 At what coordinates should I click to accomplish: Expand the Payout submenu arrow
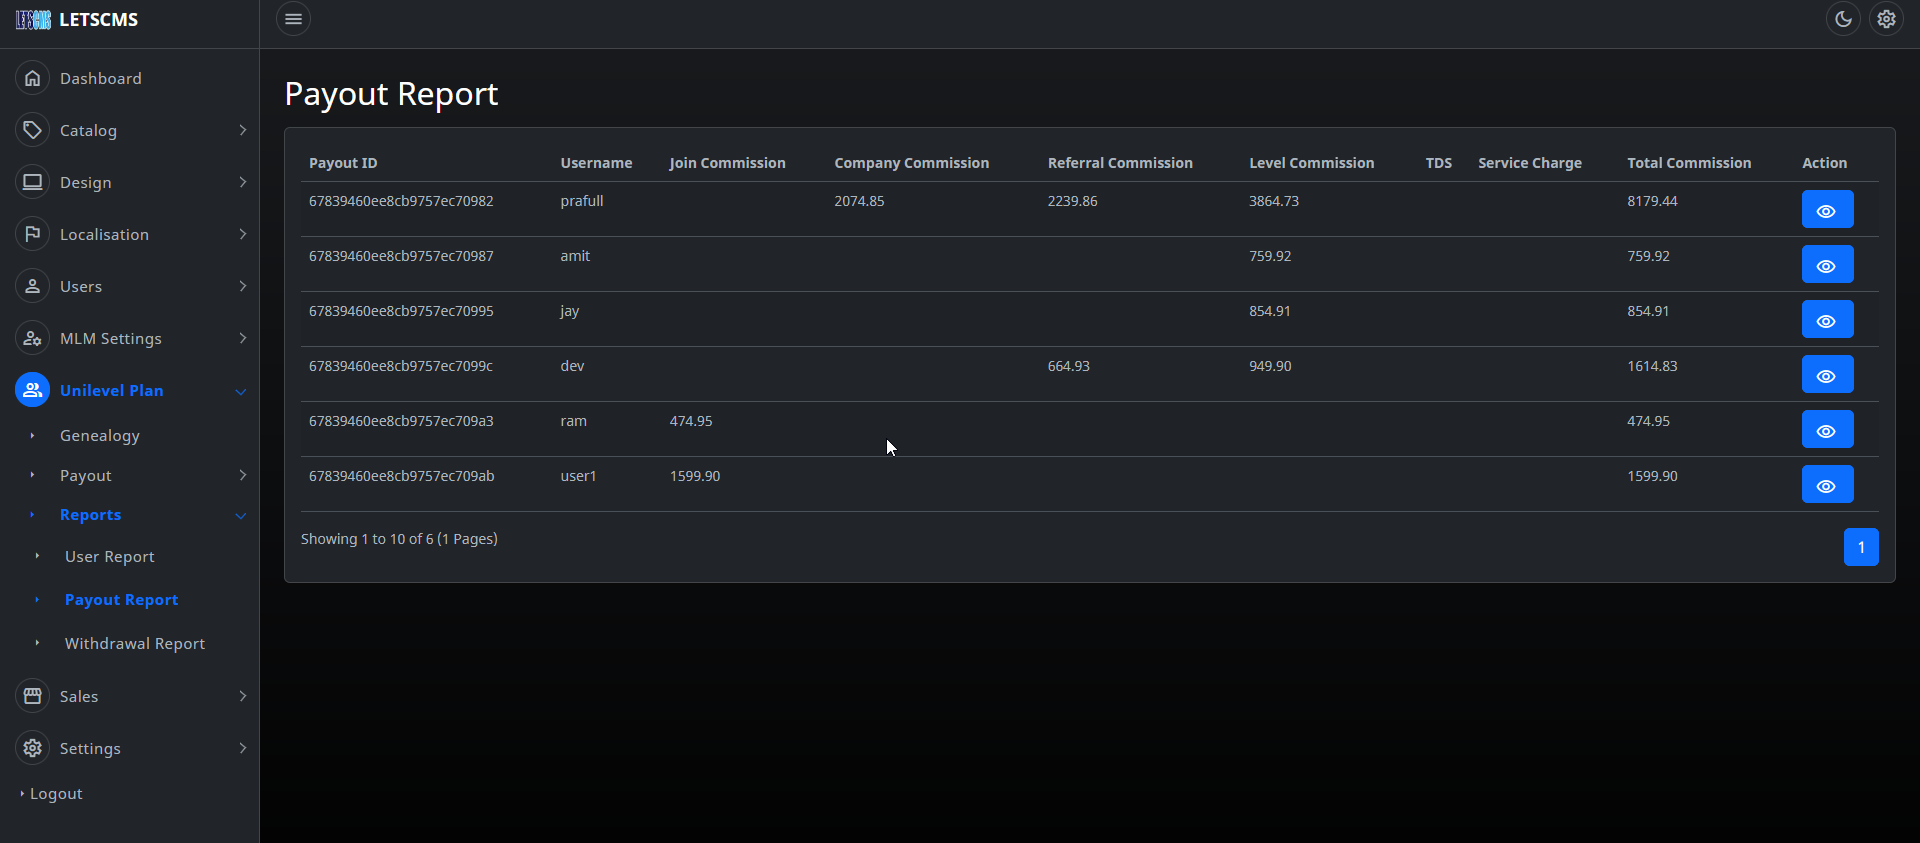click(x=242, y=475)
